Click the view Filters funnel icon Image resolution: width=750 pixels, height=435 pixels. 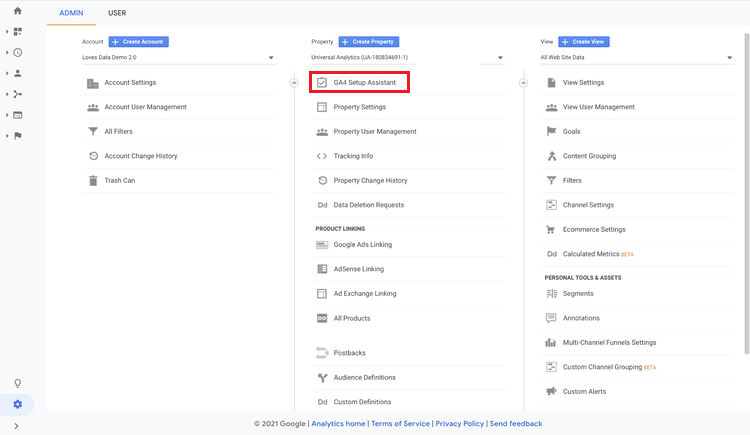[x=551, y=180]
